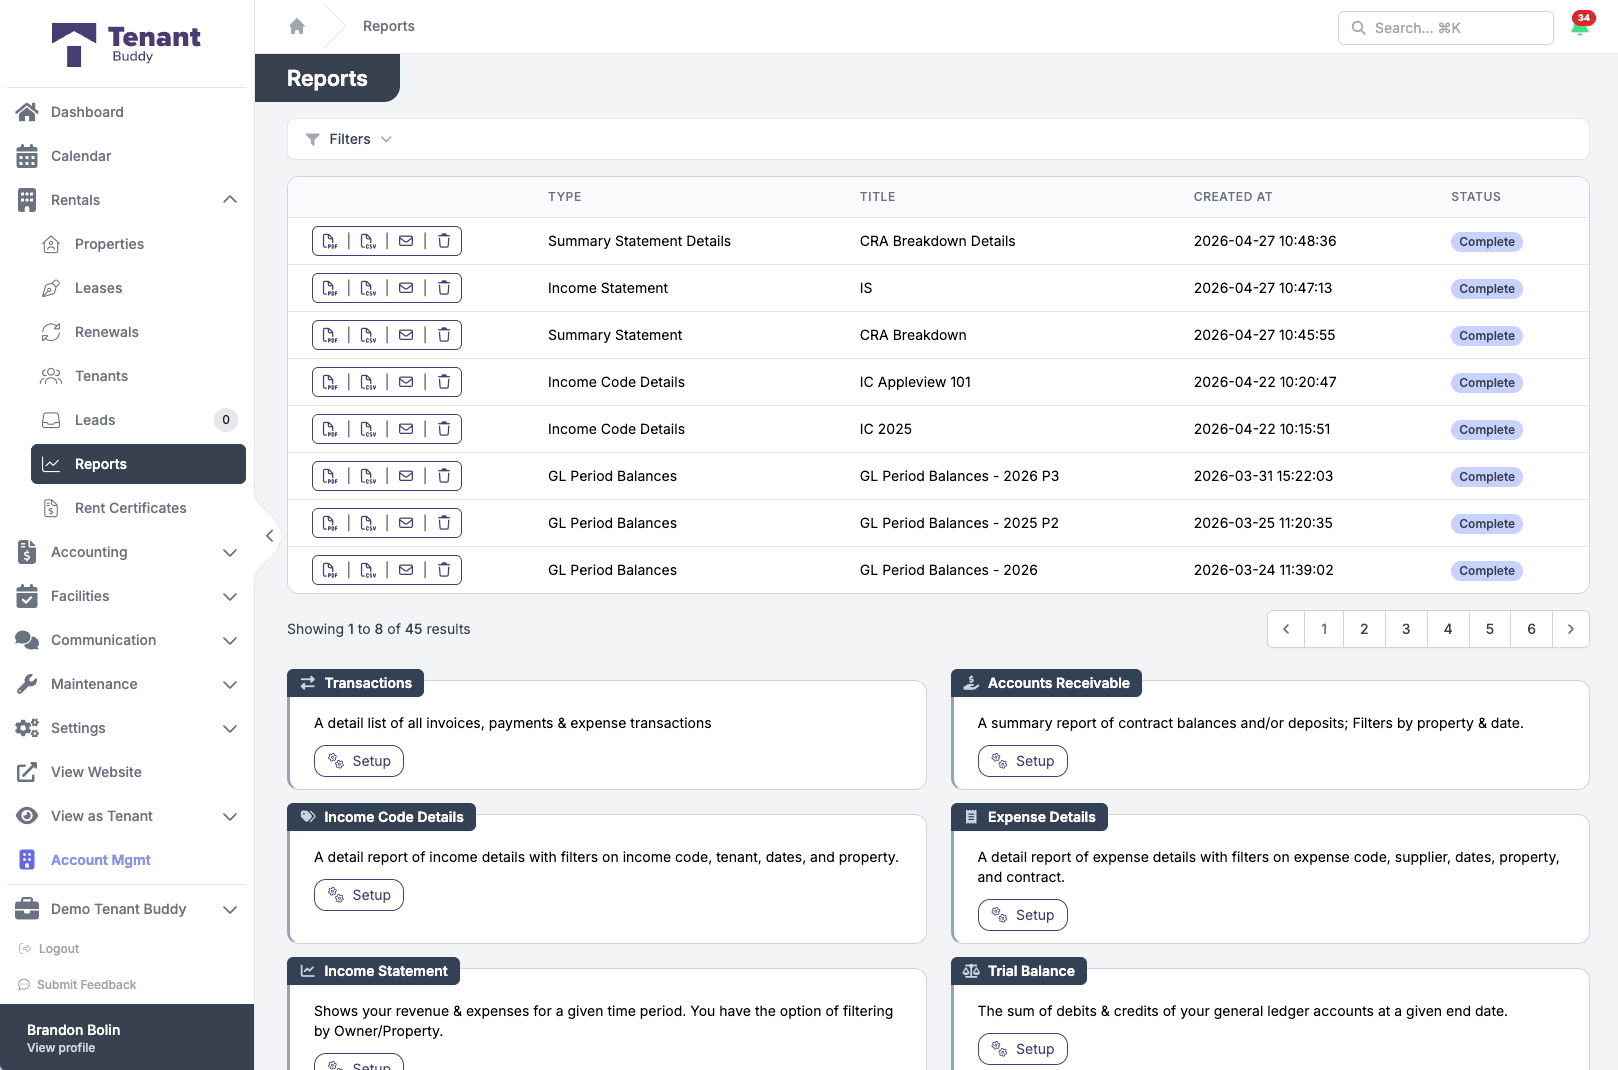Screen dimensions: 1618x1070
Task: Click Complete status of IC Appleview 101
Action: [1487, 383]
